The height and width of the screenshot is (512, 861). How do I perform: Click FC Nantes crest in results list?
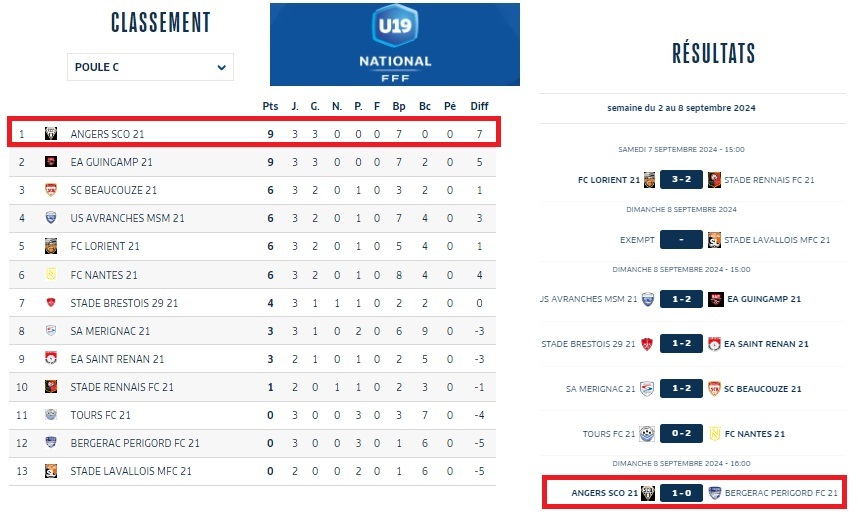coord(714,434)
